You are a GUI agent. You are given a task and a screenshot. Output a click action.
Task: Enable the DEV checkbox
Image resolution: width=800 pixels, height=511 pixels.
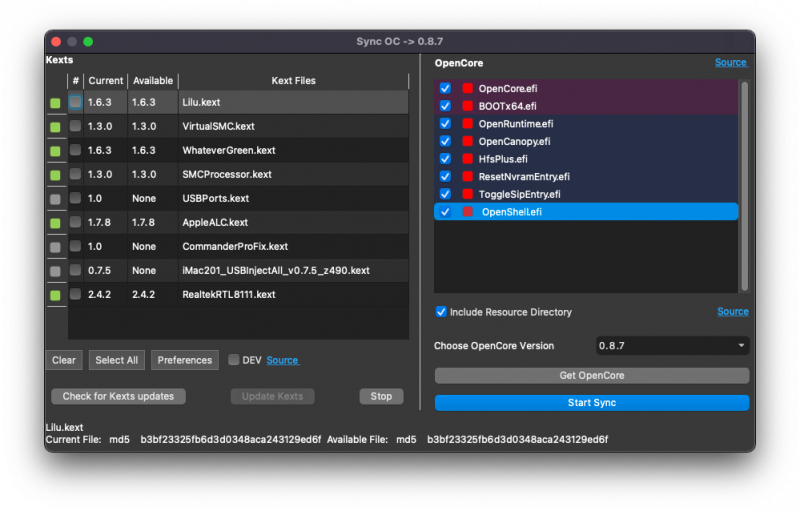click(234, 360)
